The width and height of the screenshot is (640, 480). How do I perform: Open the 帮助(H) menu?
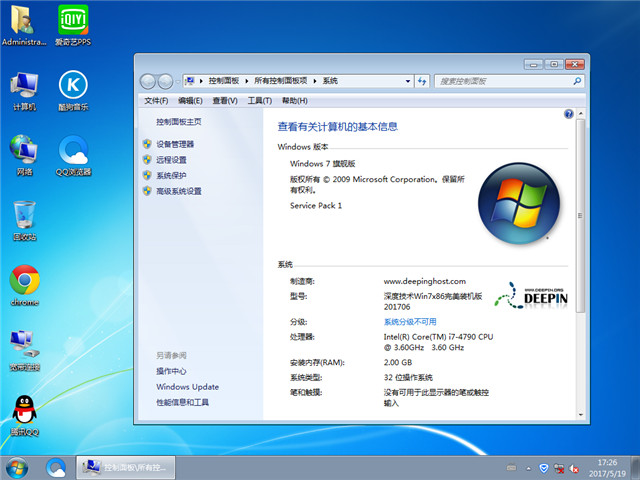tap(295, 100)
